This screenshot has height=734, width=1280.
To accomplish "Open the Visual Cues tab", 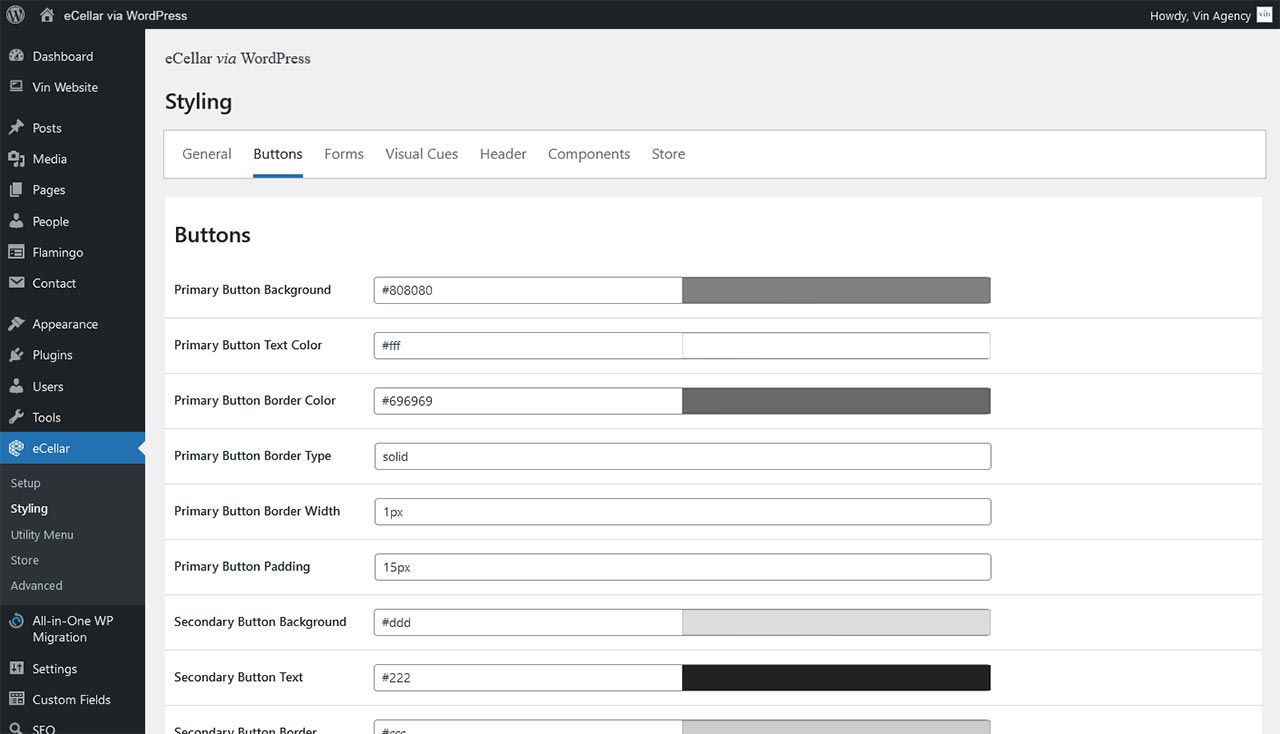I will [x=421, y=154].
